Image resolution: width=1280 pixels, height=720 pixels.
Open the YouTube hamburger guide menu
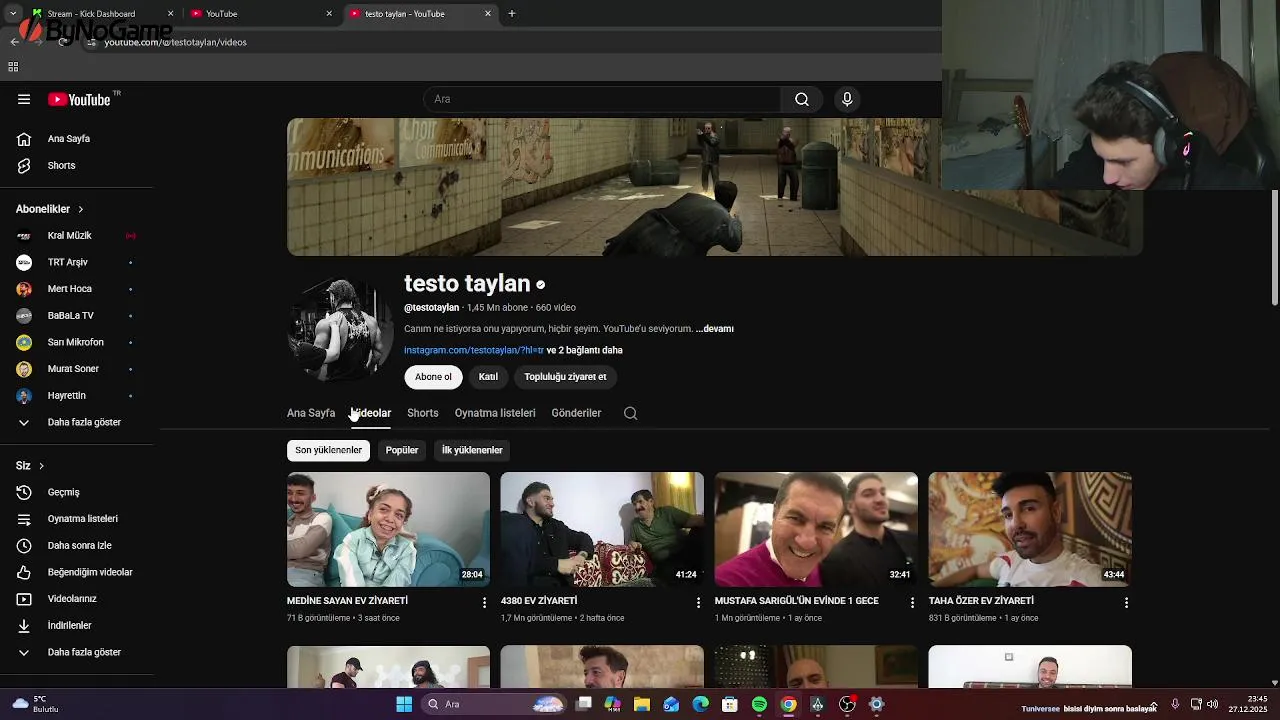(24, 99)
